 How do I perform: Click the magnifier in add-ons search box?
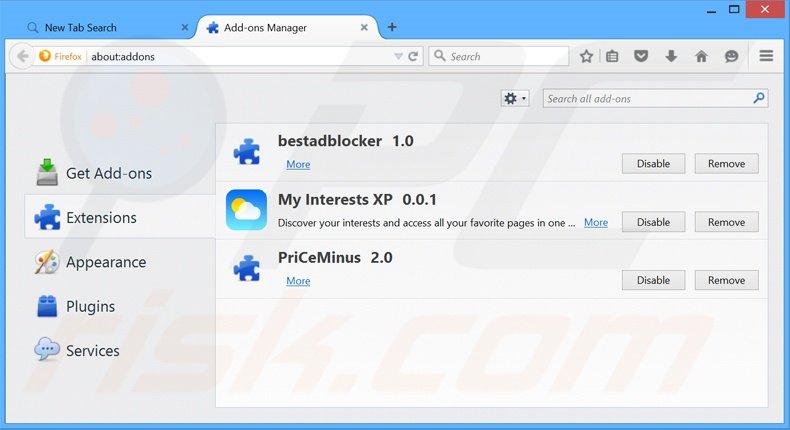pyautogui.click(x=759, y=98)
